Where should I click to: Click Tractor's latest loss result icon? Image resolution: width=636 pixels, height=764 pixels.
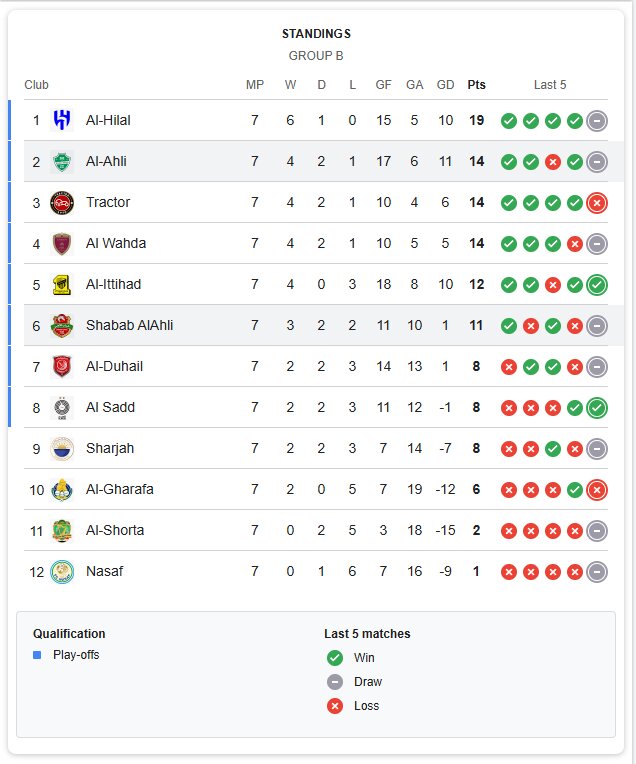597,202
